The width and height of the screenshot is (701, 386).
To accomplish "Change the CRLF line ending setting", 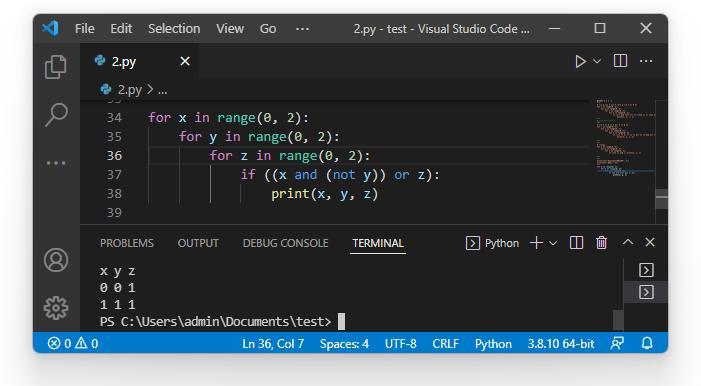I will 445,344.
